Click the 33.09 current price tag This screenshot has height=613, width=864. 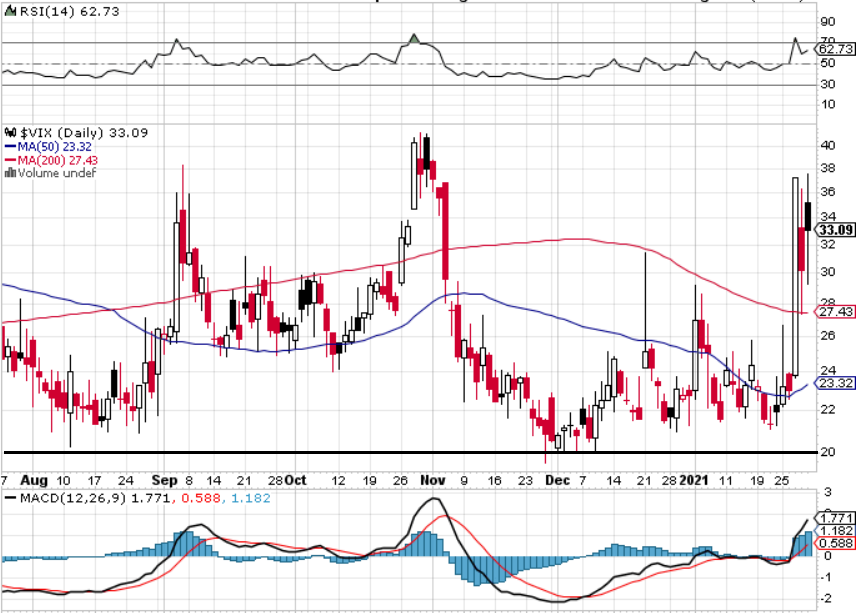(836, 230)
